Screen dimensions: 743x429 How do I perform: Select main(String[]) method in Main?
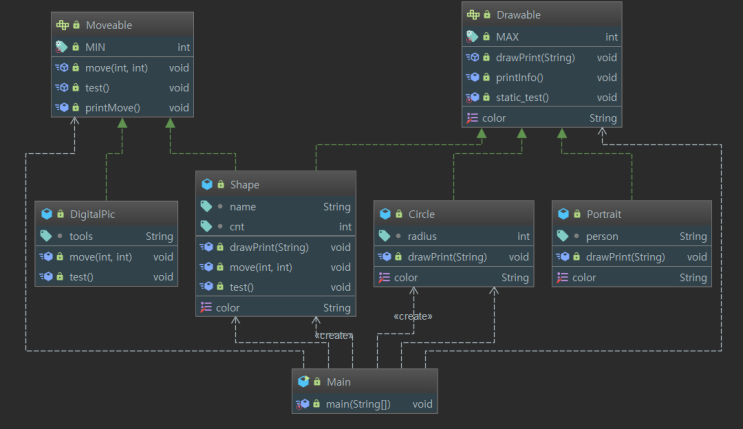click(359, 404)
